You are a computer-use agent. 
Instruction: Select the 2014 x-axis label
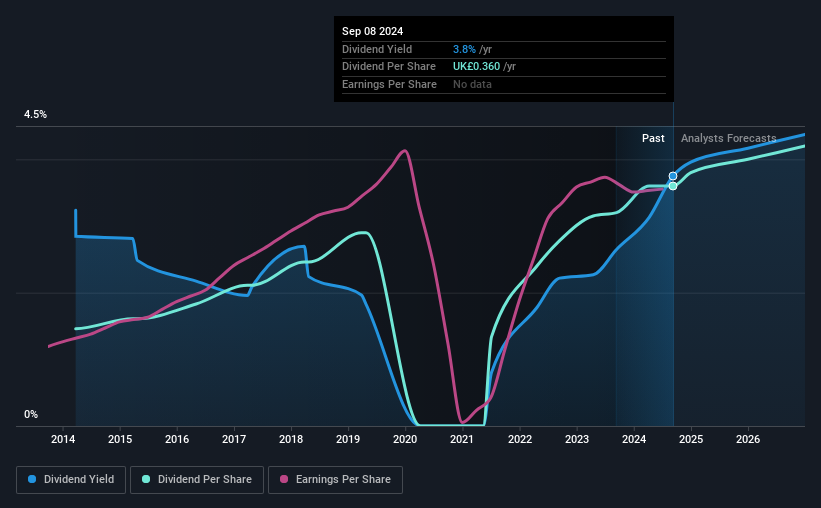click(63, 439)
